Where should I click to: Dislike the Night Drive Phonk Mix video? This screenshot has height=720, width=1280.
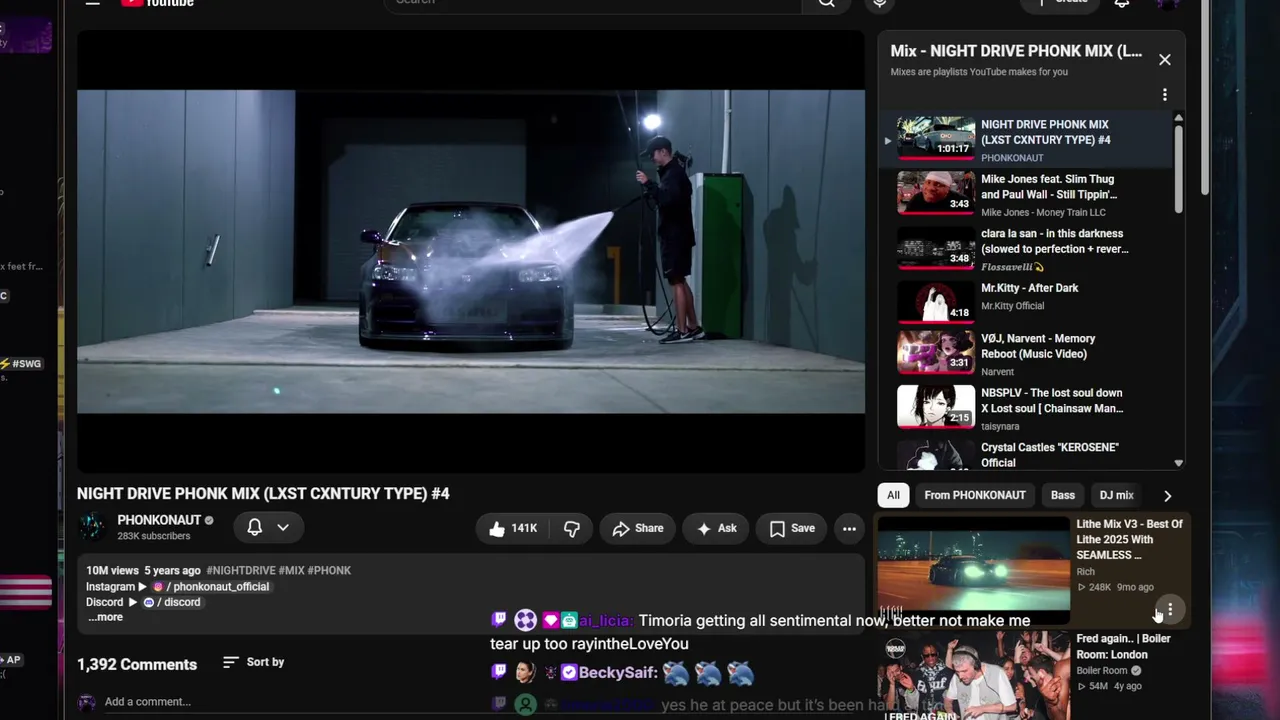click(572, 529)
